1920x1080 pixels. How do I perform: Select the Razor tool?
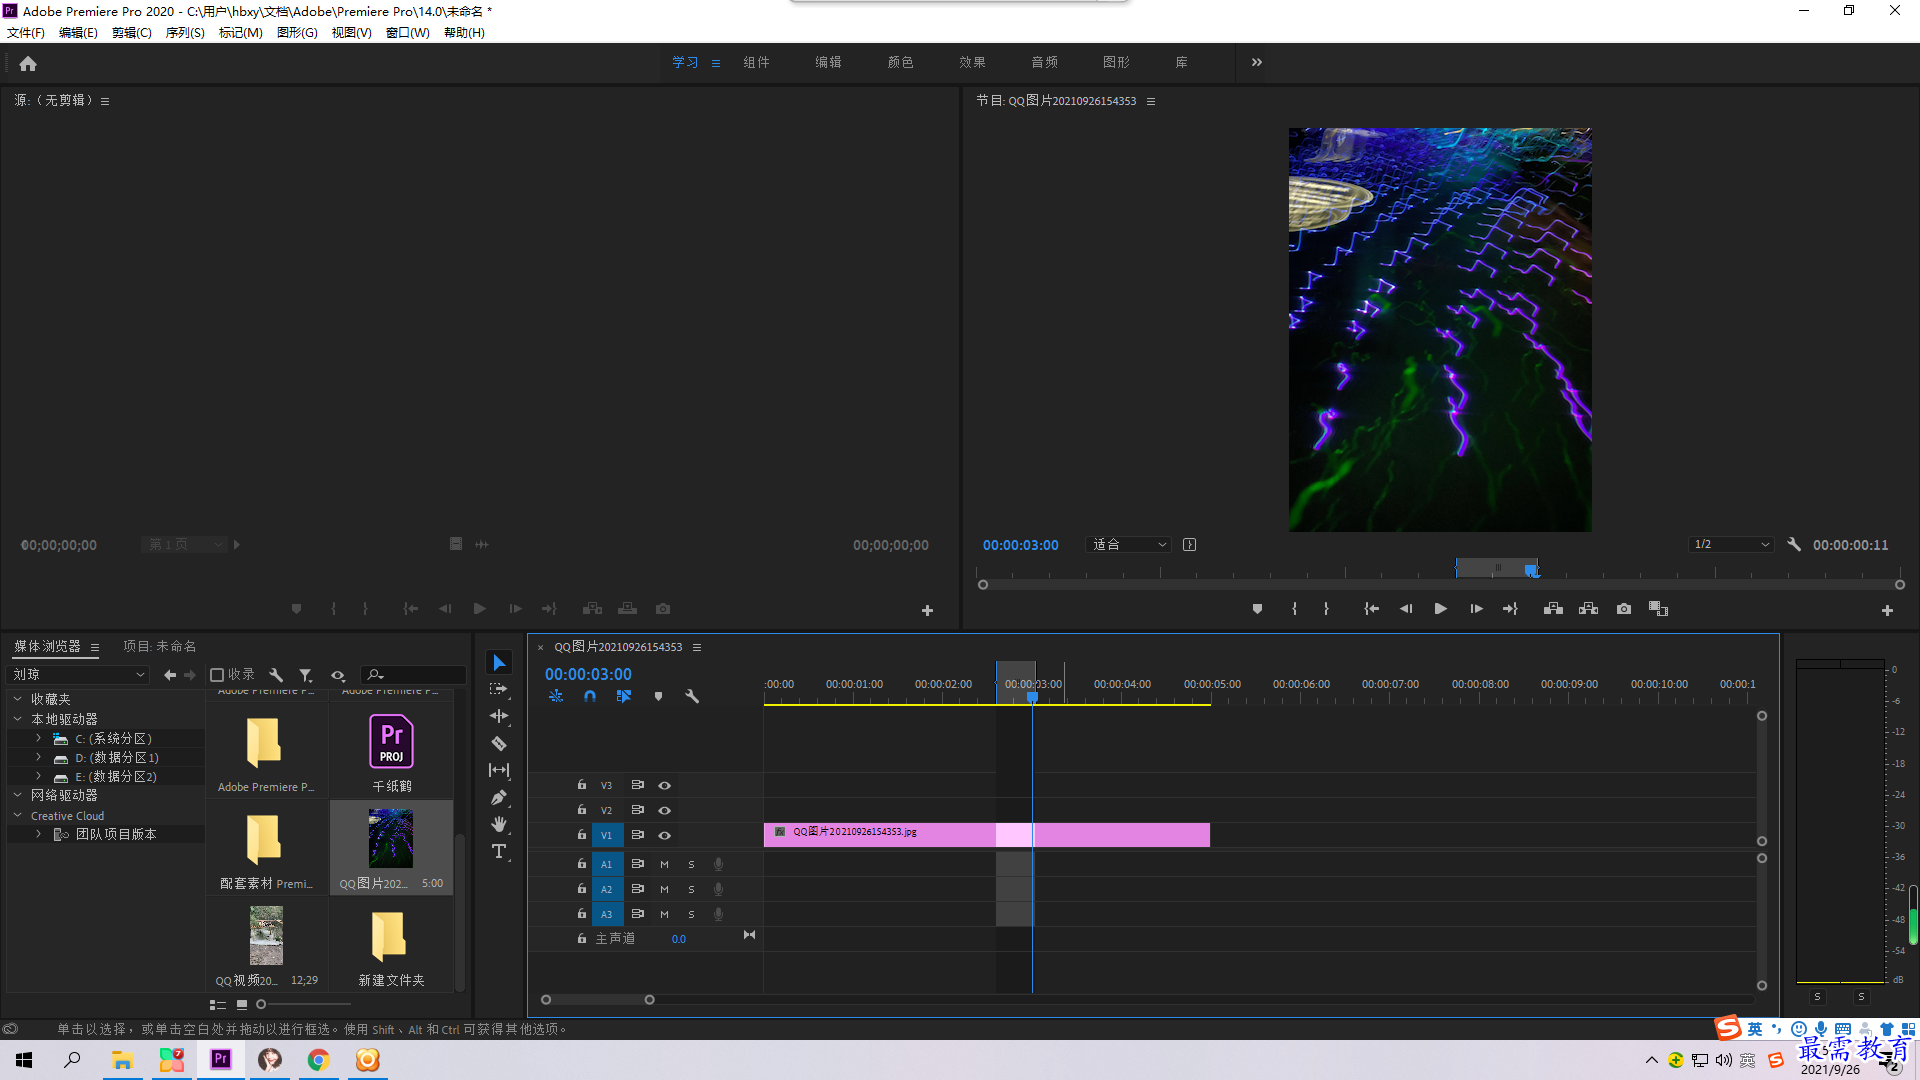pos(498,743)
